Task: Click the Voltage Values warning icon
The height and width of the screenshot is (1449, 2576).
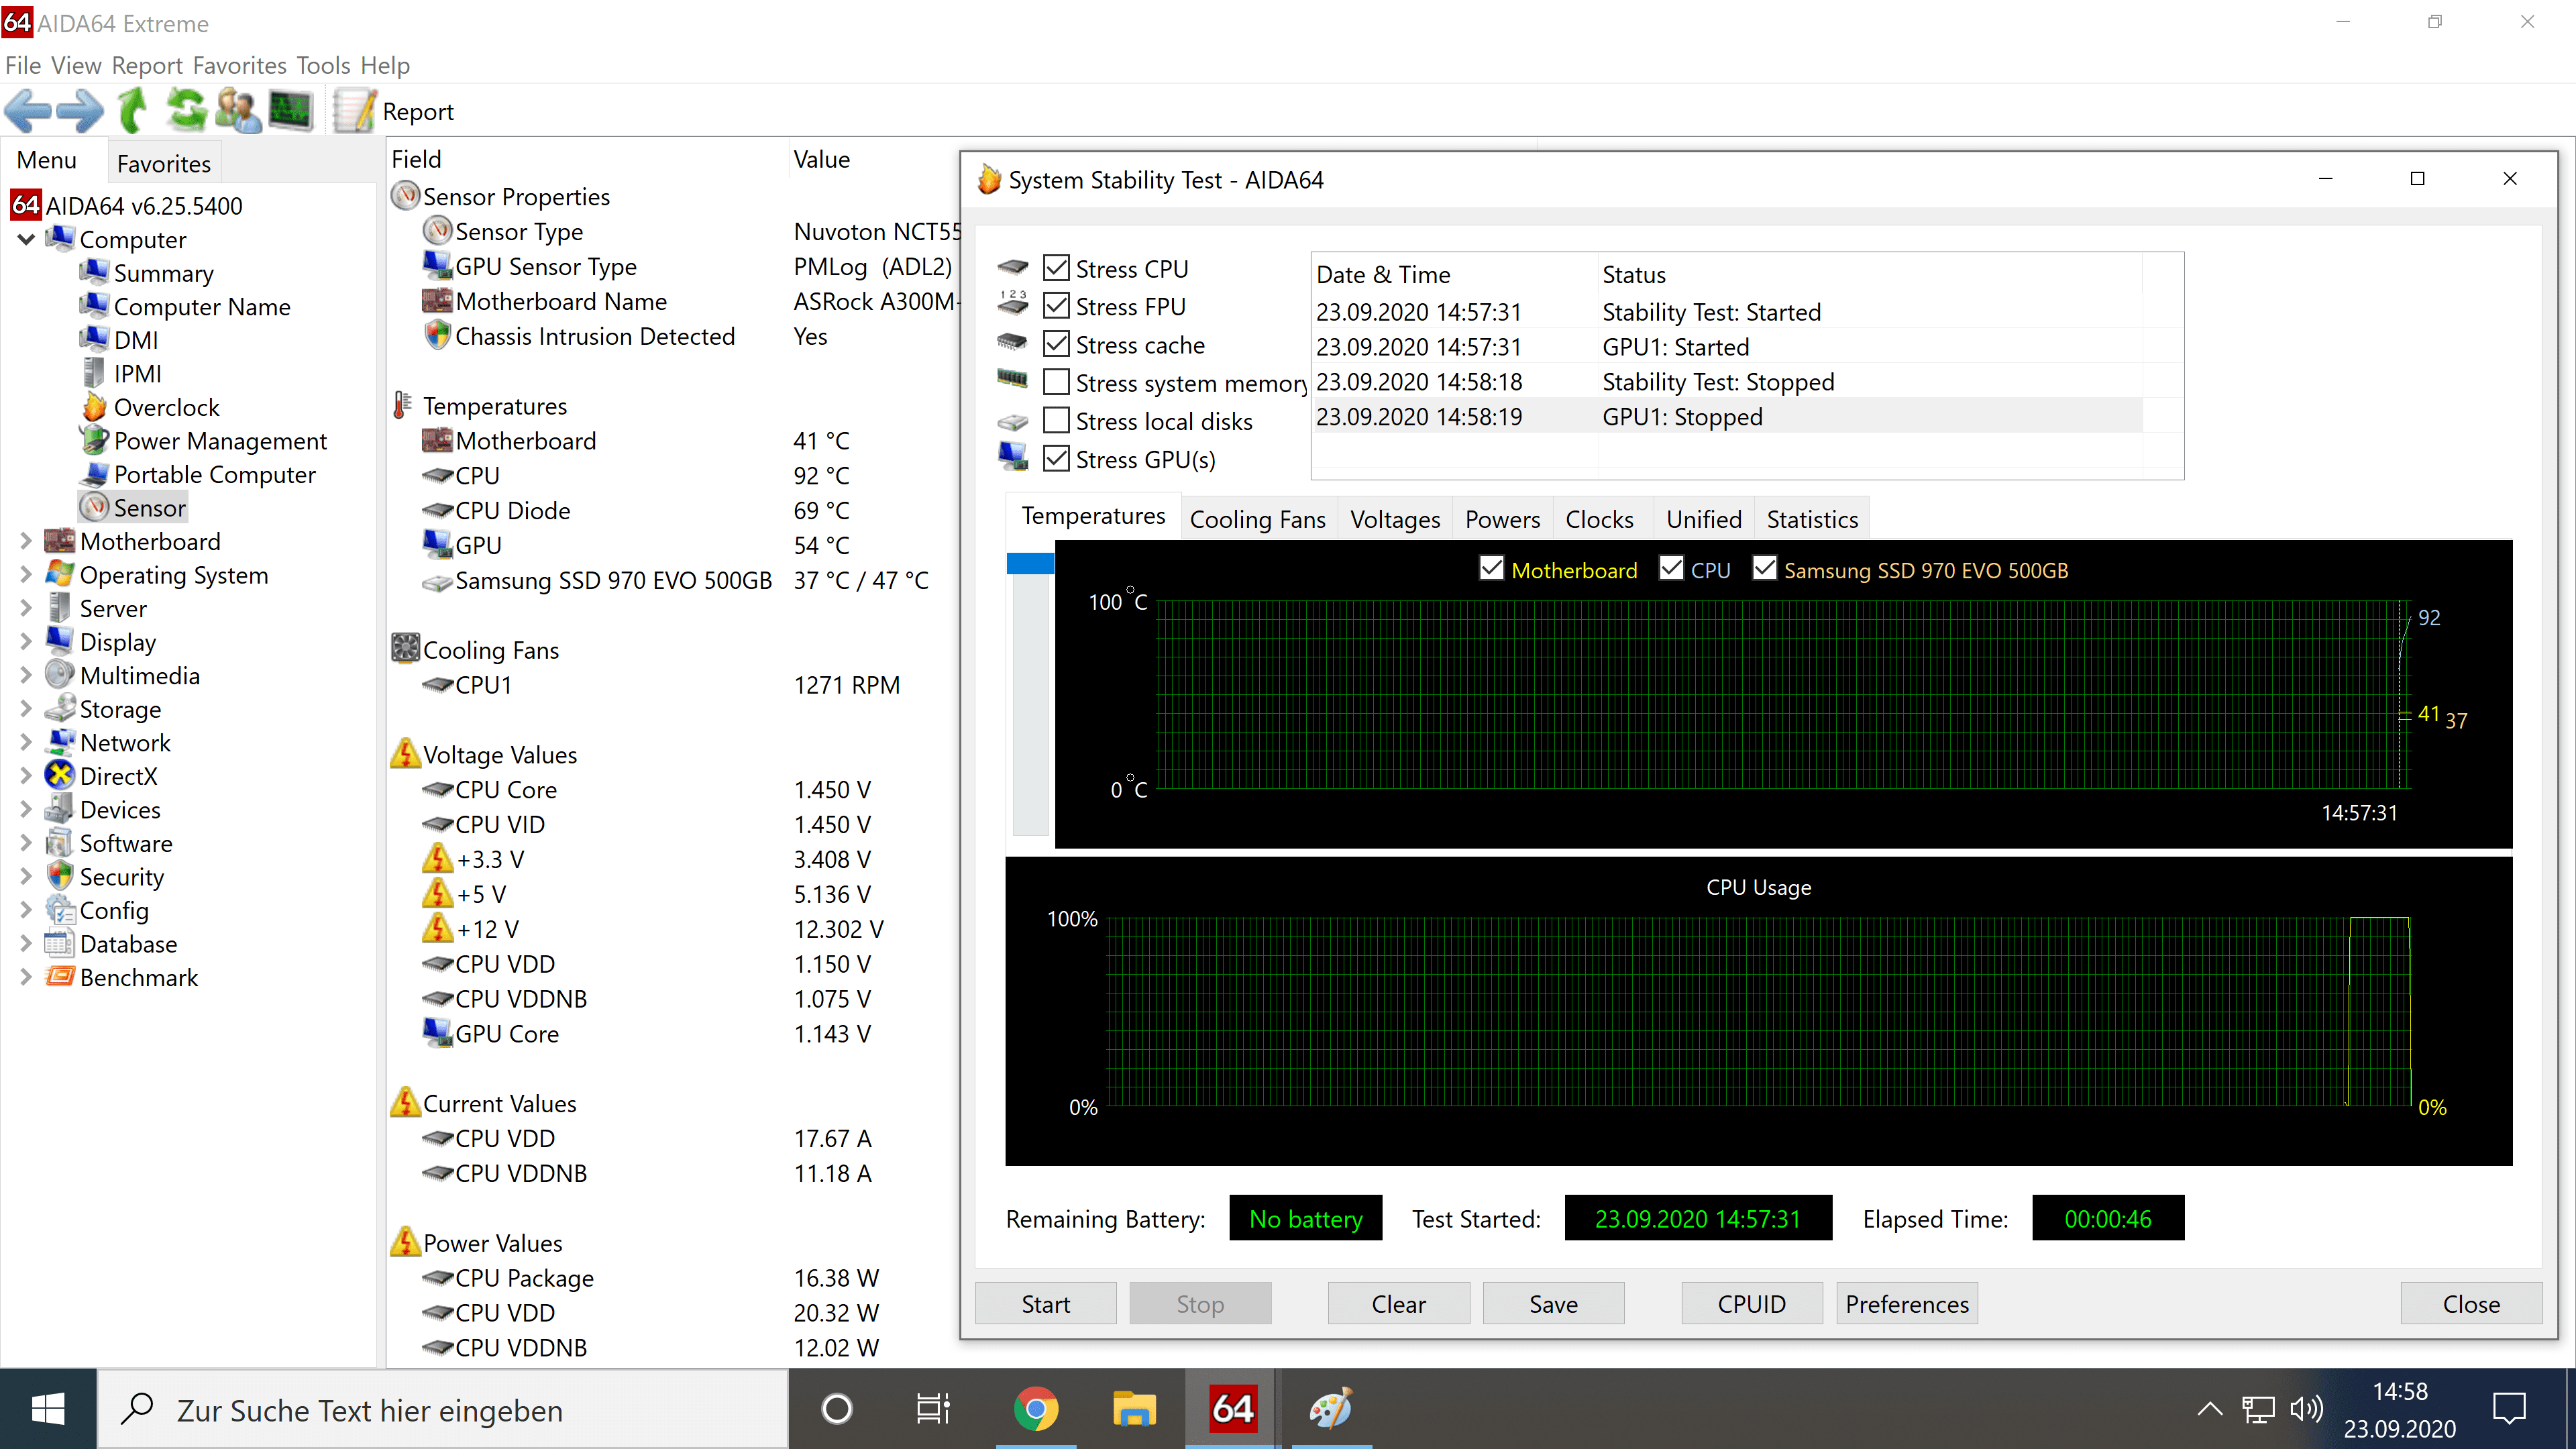Action: (405, 753)
